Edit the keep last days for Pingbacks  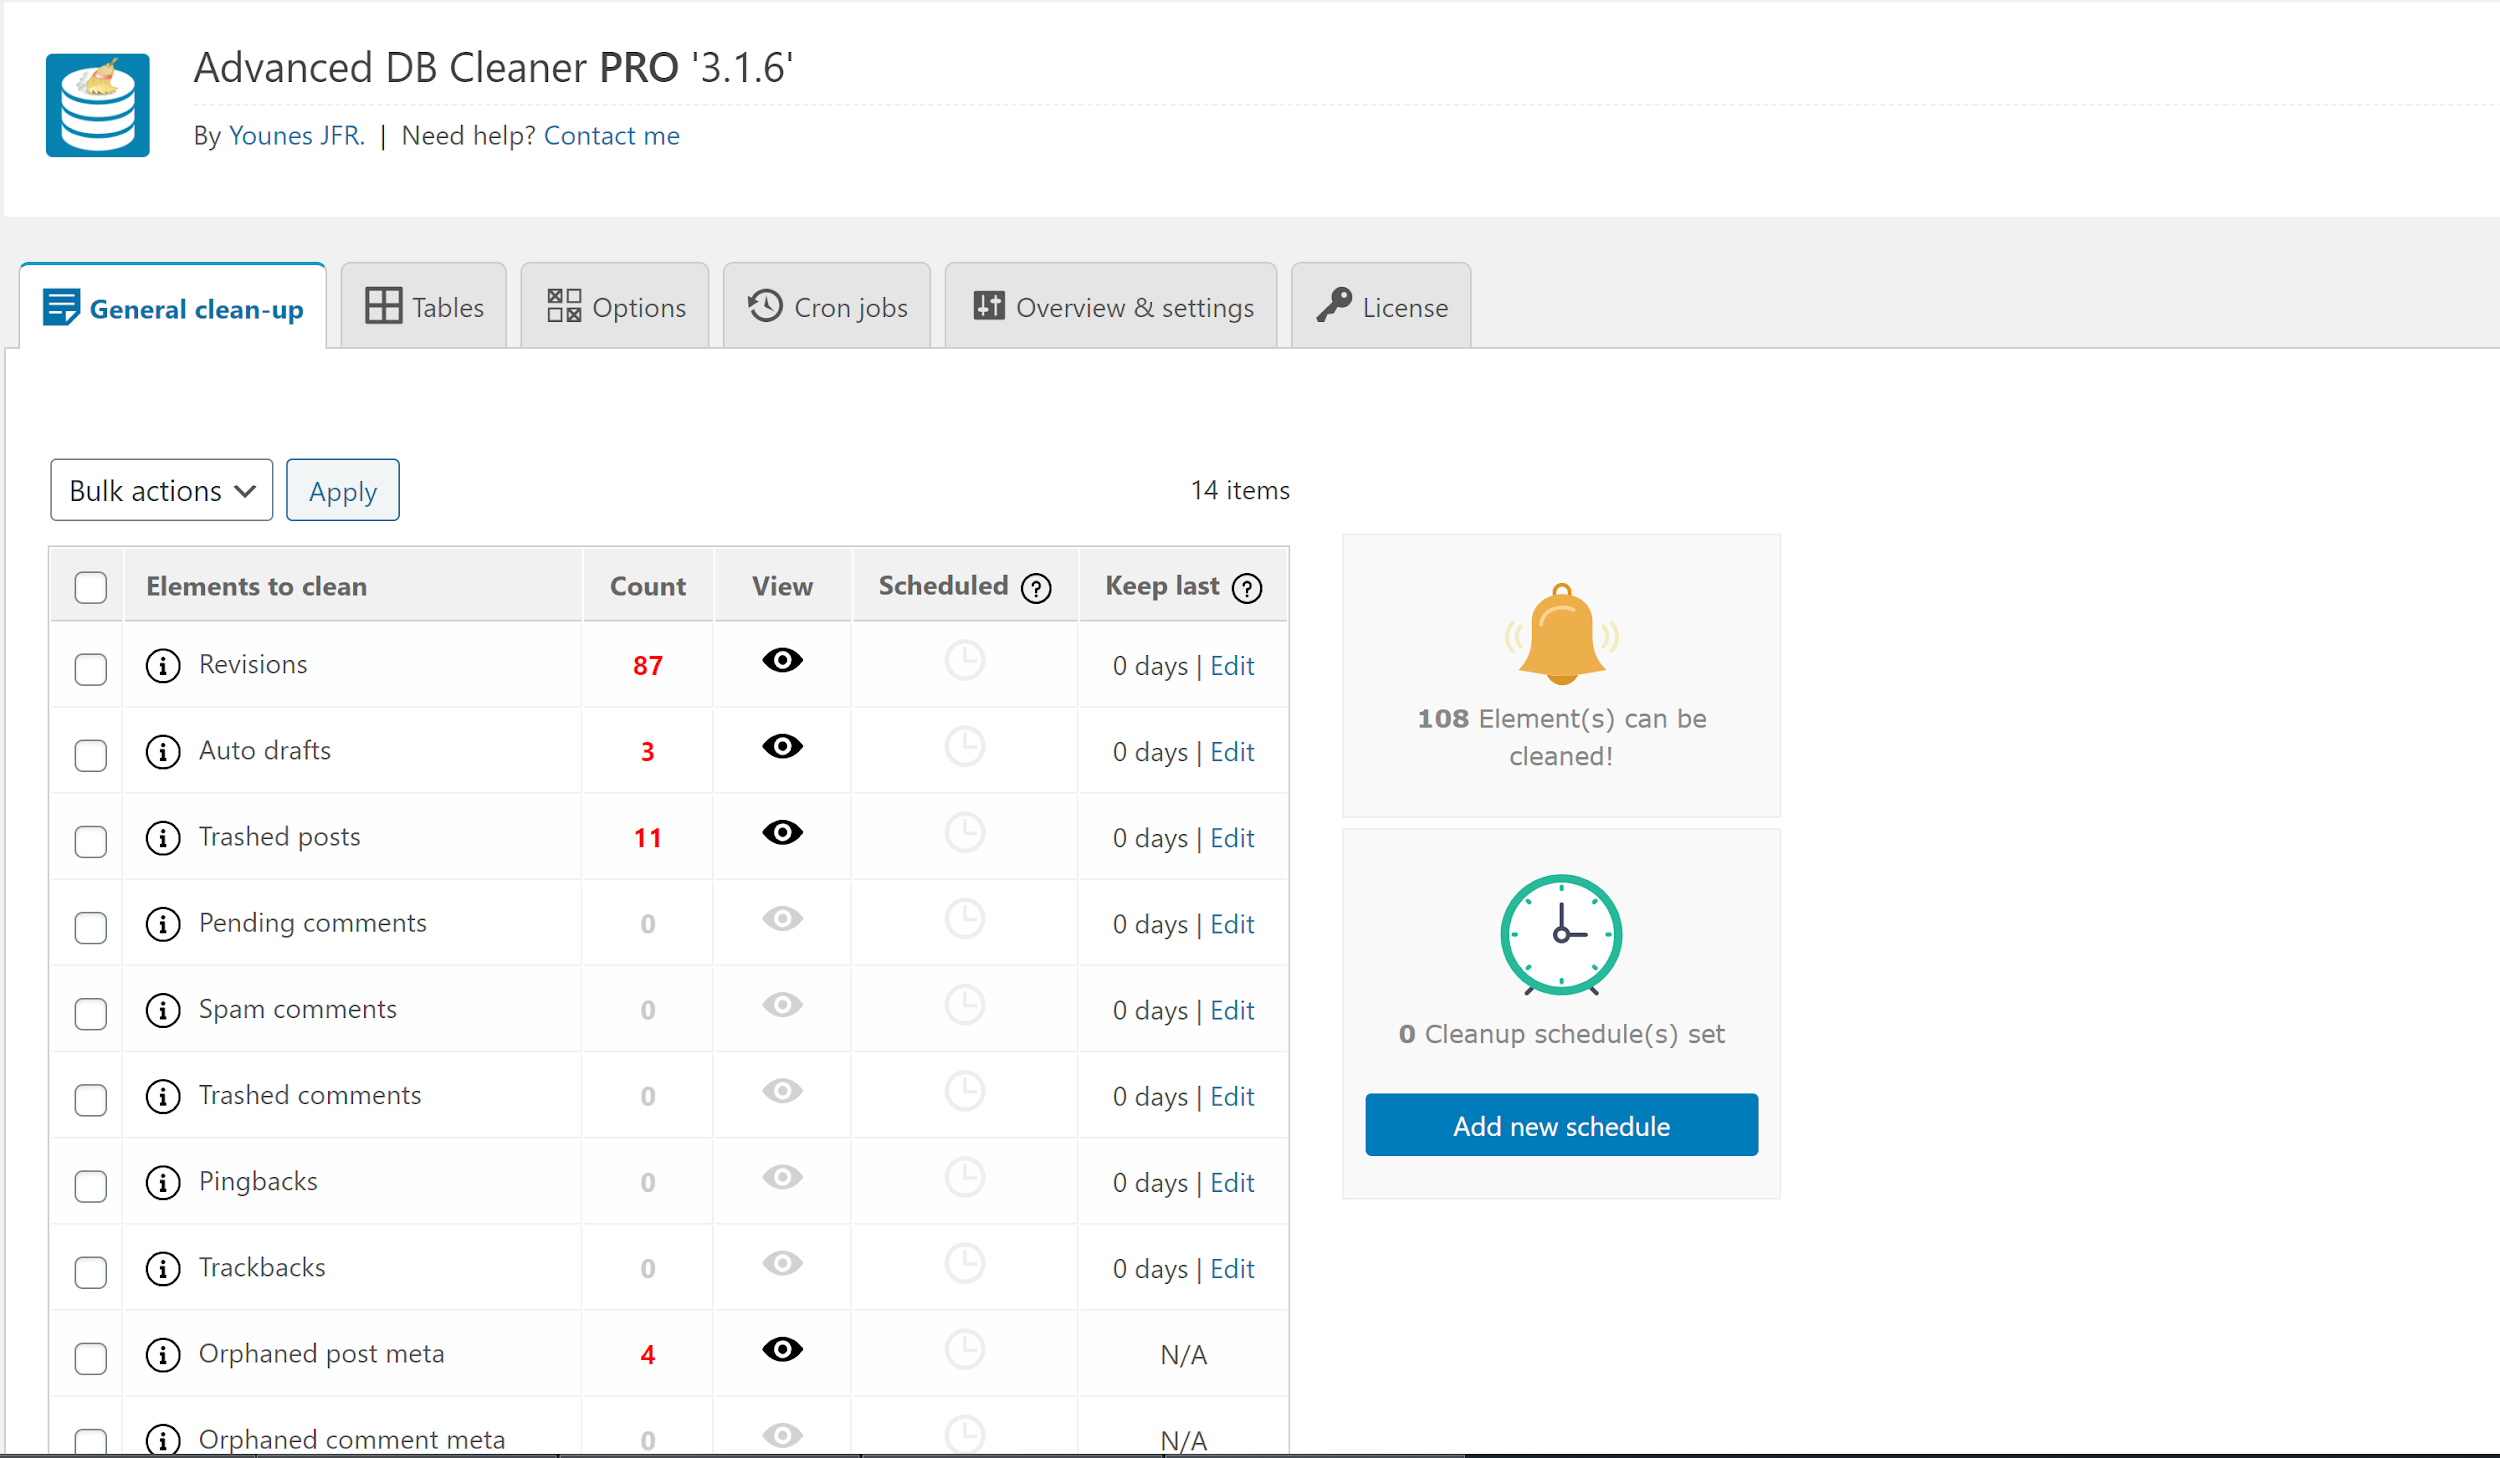pos(1232,1183)
